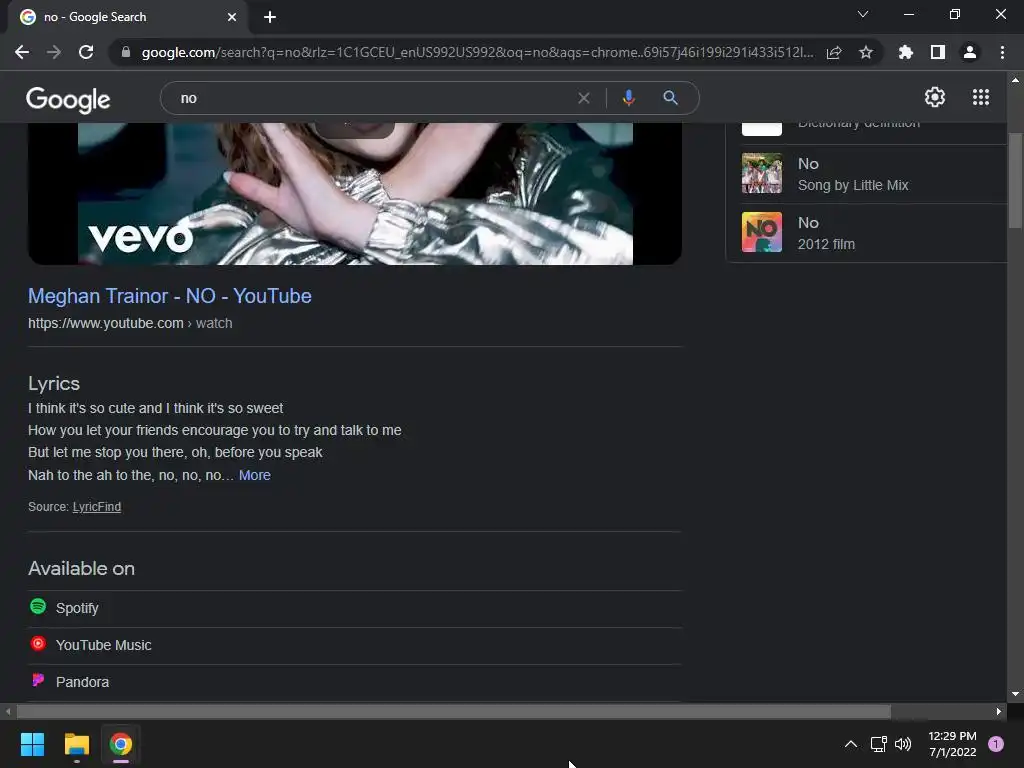This screenshot has width=1024, height=768.
Task: Click the vertical scrollbar up arrow
Action: pyautogui.click(x=1015, y=80)
